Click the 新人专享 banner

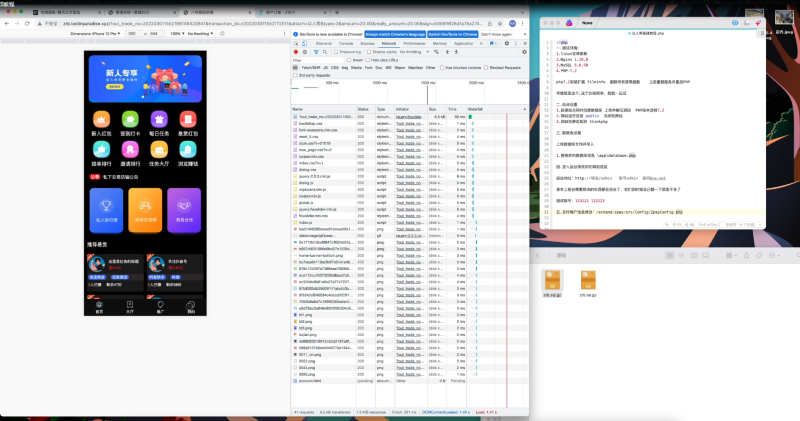click(x=145, y=79)
